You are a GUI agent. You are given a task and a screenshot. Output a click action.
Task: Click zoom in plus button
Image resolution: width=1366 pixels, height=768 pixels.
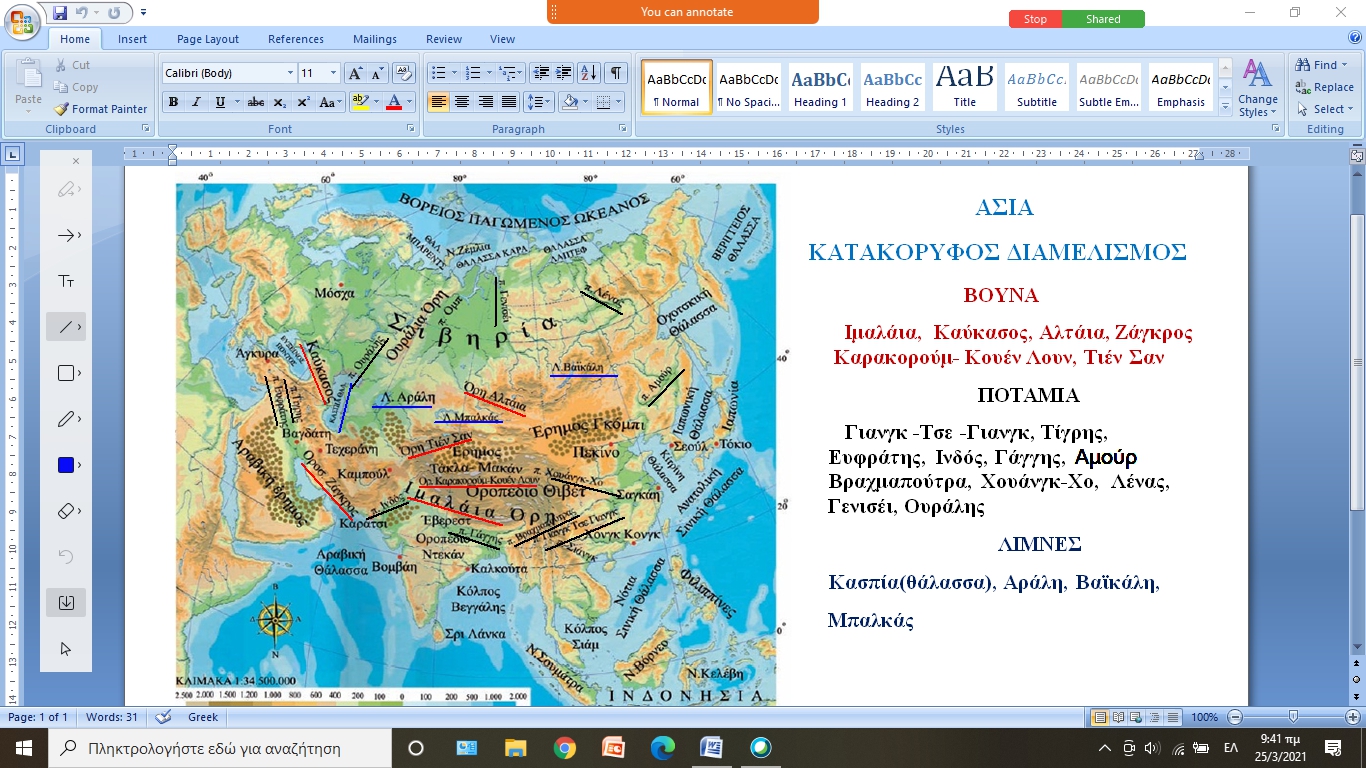(x=1353, y=717)
